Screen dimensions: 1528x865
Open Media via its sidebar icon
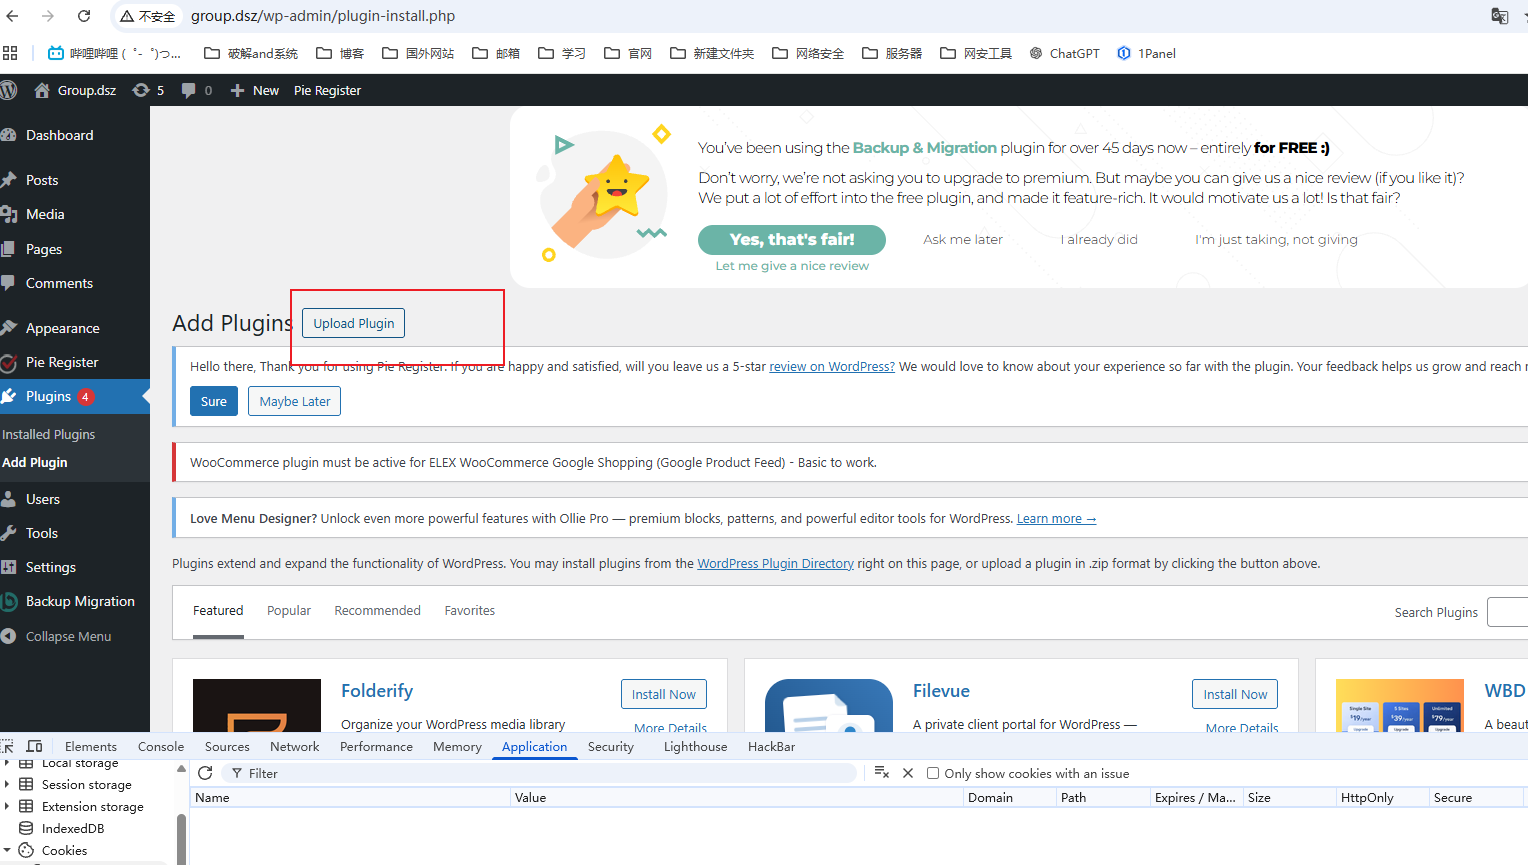point(9,214)
